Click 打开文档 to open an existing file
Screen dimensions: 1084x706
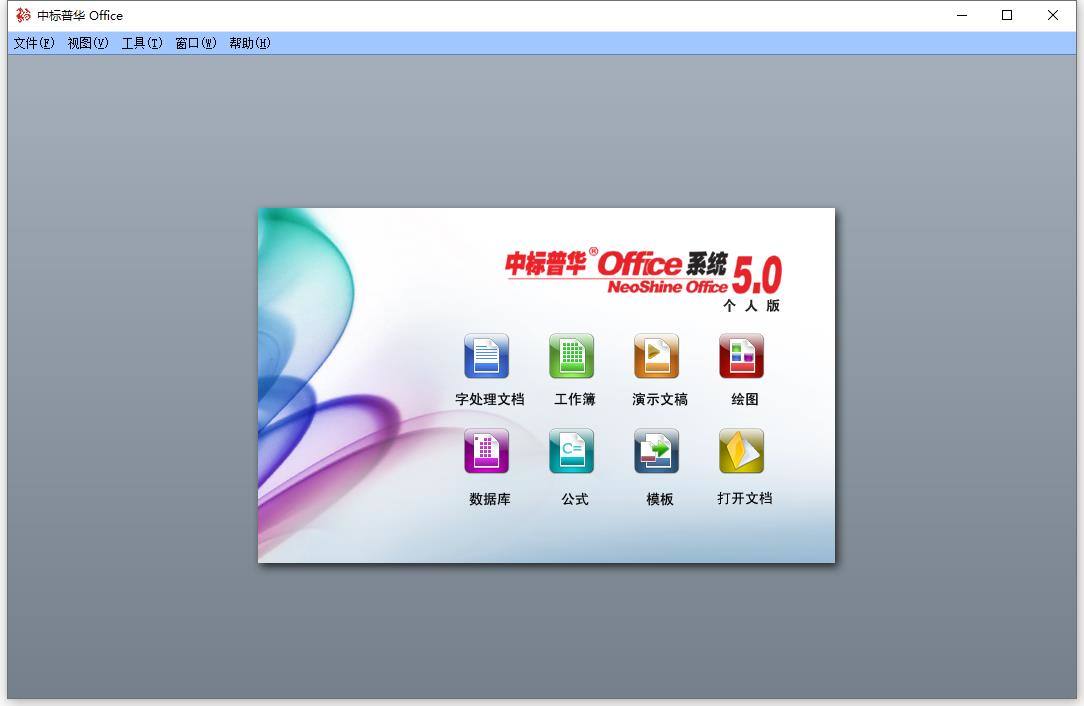[x=743, y=451]
